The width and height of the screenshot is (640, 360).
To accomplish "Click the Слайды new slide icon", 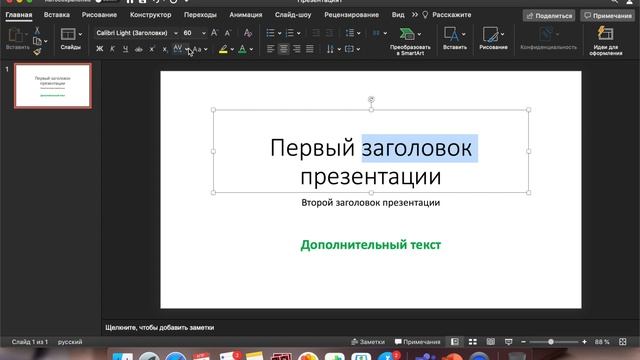I will [68, 34].
